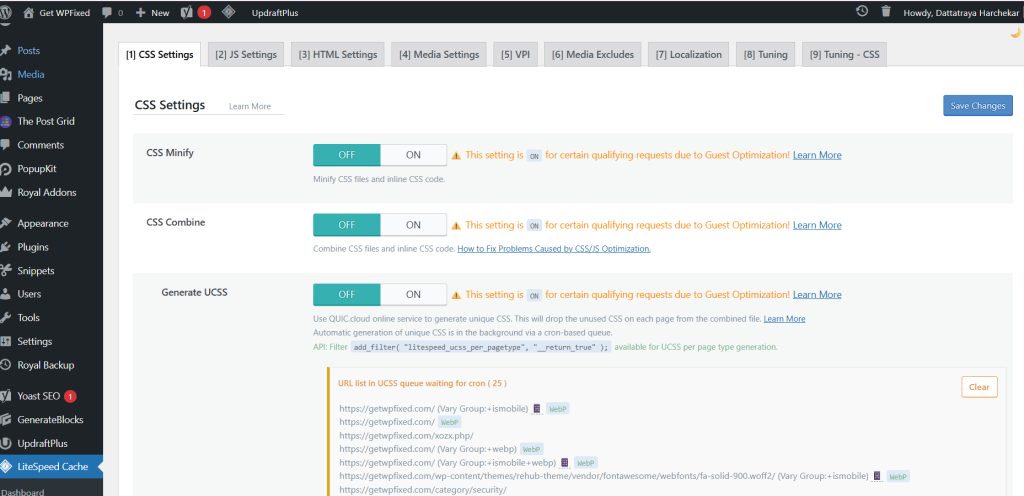Click the Settings sidebar icon

point(6,341)
